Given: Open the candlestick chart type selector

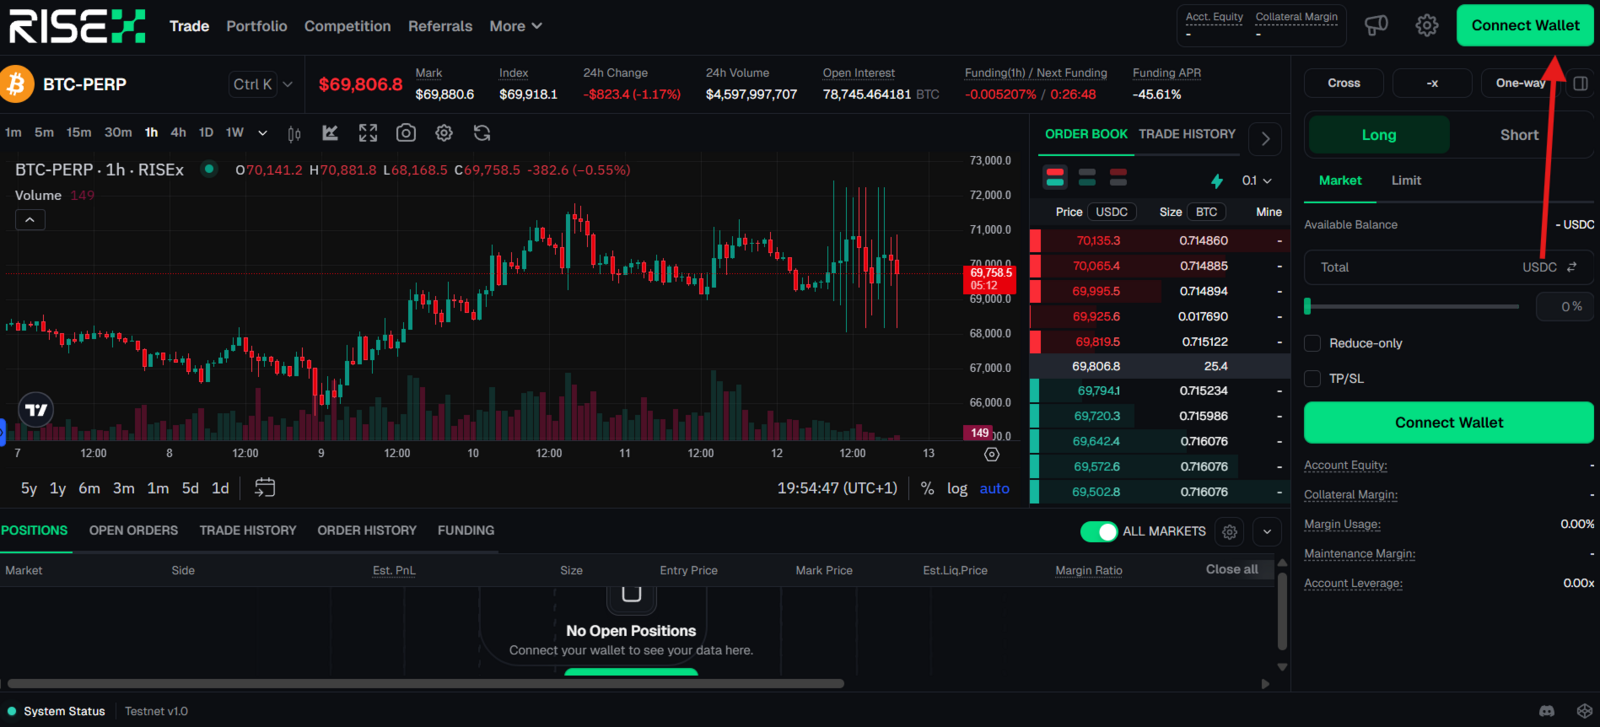Looking at the screenshot, I should point(294,133).
